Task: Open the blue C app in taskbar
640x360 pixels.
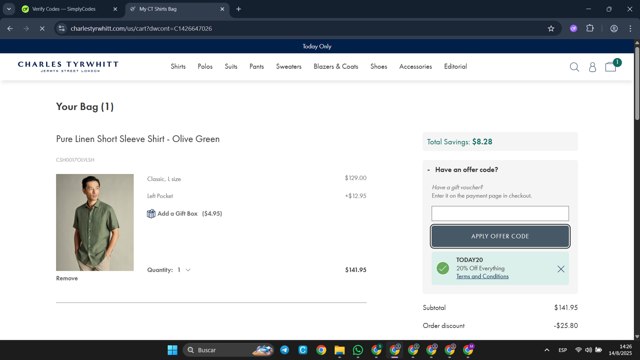Action: pyautogui.click(x=303, y=350)
